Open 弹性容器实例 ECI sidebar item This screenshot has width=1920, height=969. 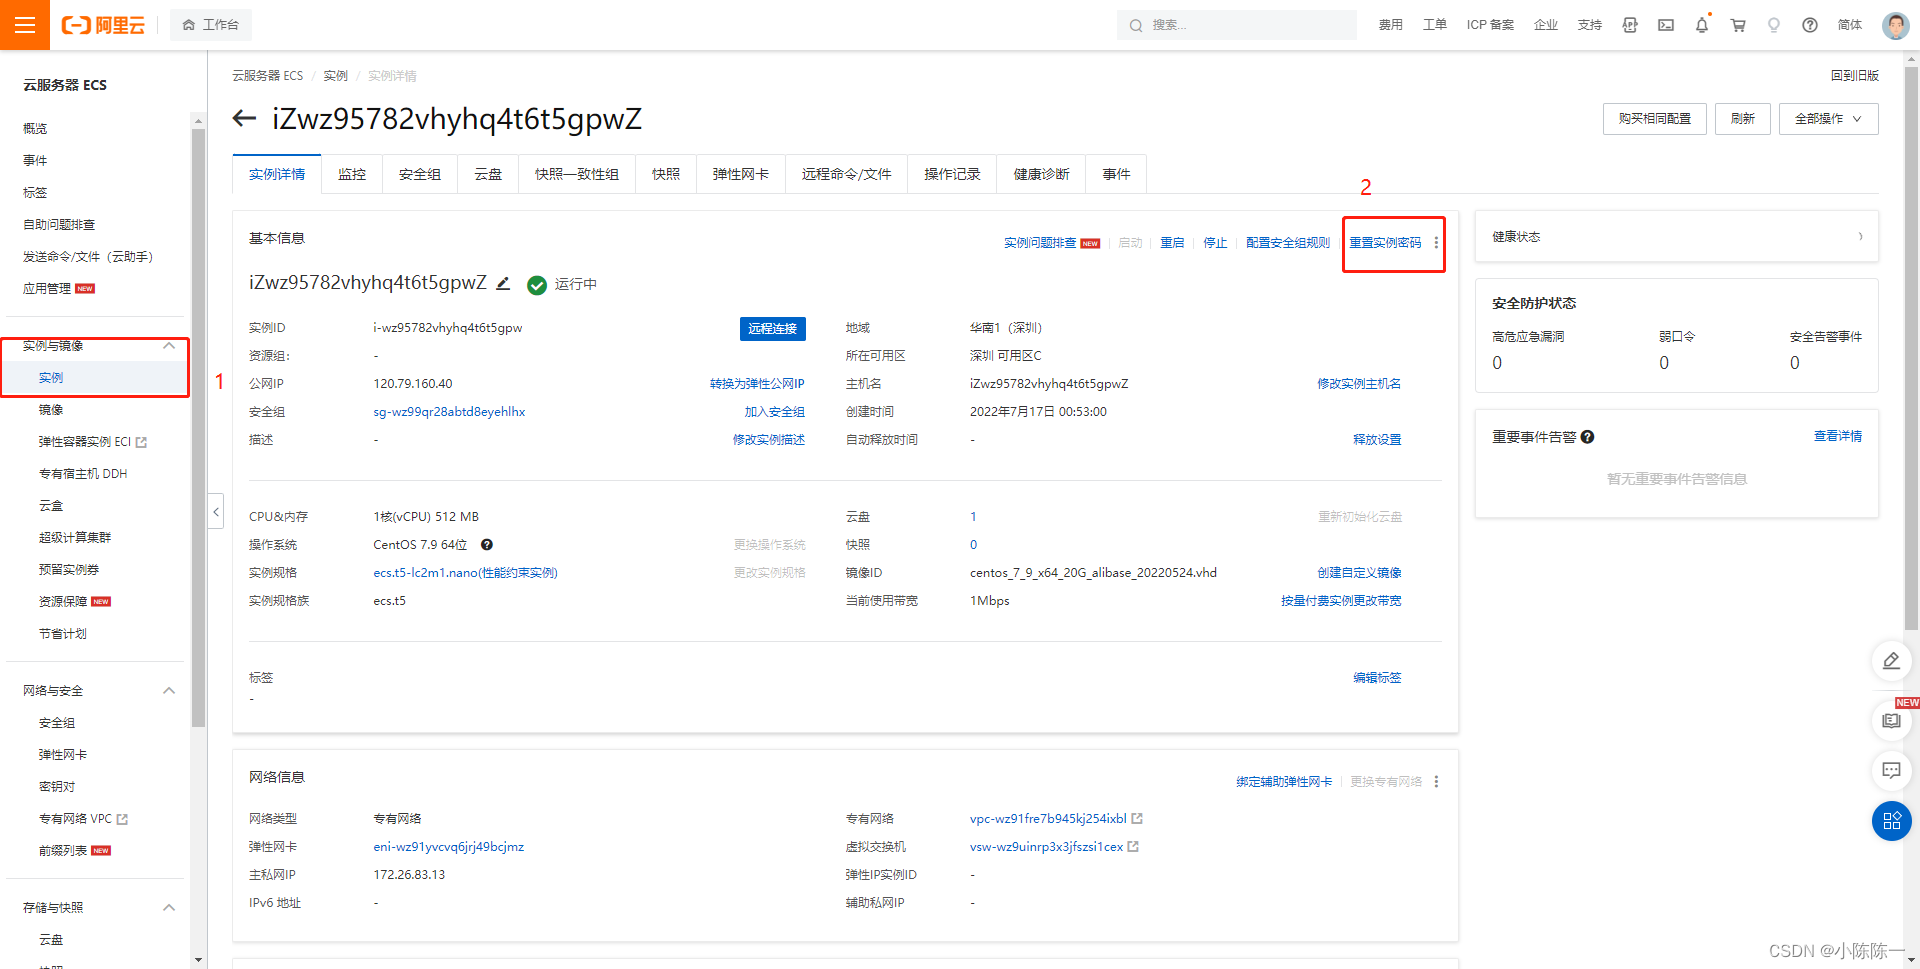point(93,442)
